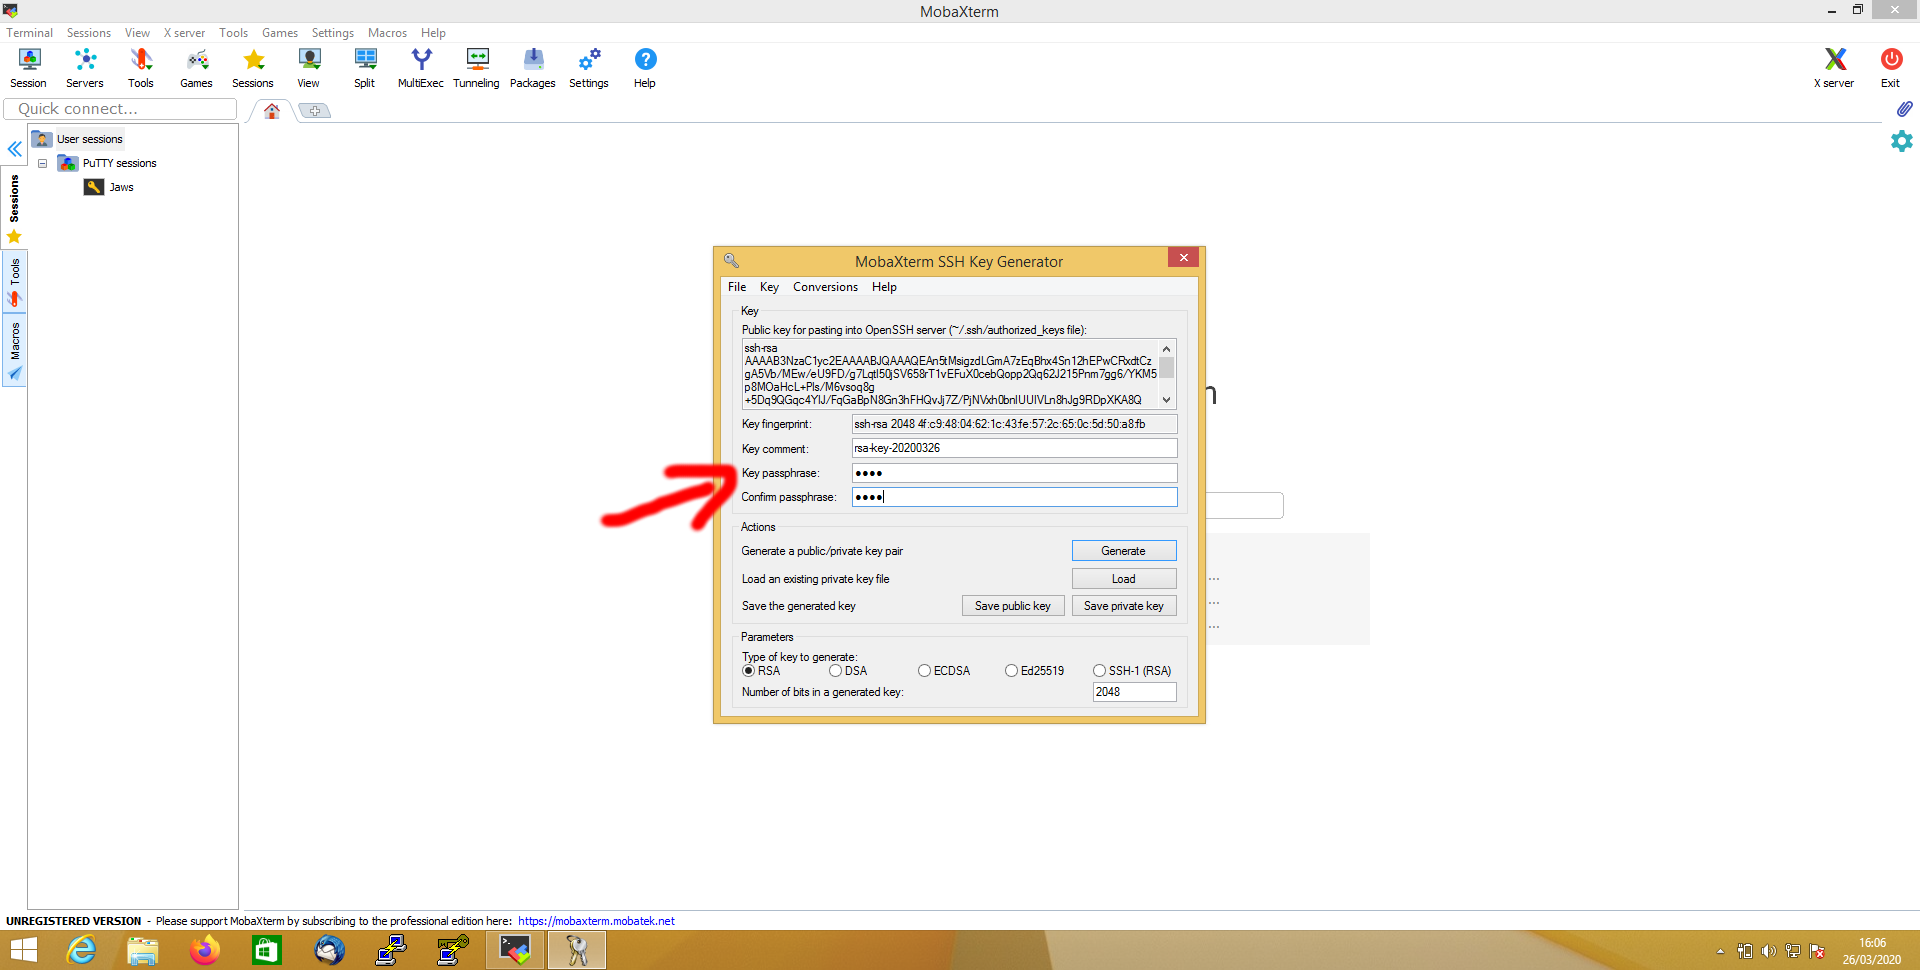The width and height of the screenshot is (1920, 970).
Task: Open the home tab icon
Action: (272, 111)
